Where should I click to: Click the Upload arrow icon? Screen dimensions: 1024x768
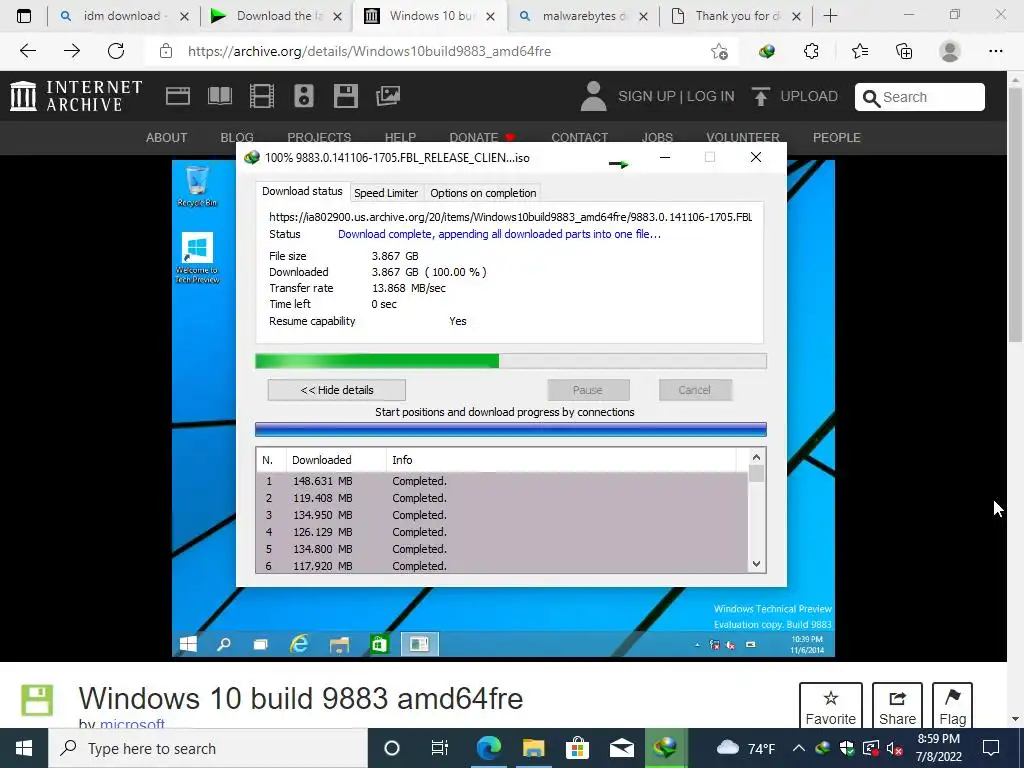coord(761,96)
